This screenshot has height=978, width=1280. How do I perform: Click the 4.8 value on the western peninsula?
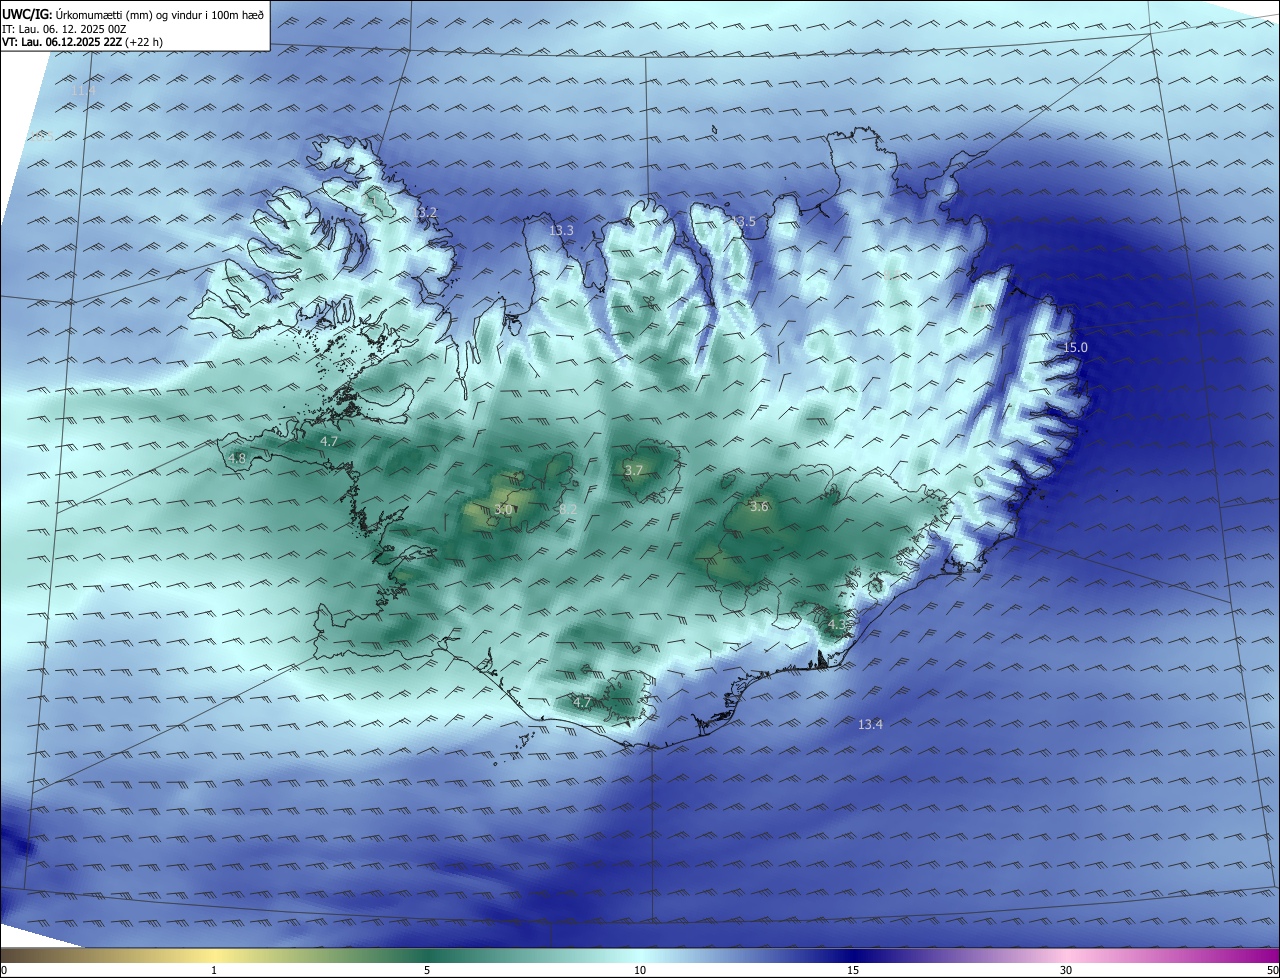(x=237, y=459)
